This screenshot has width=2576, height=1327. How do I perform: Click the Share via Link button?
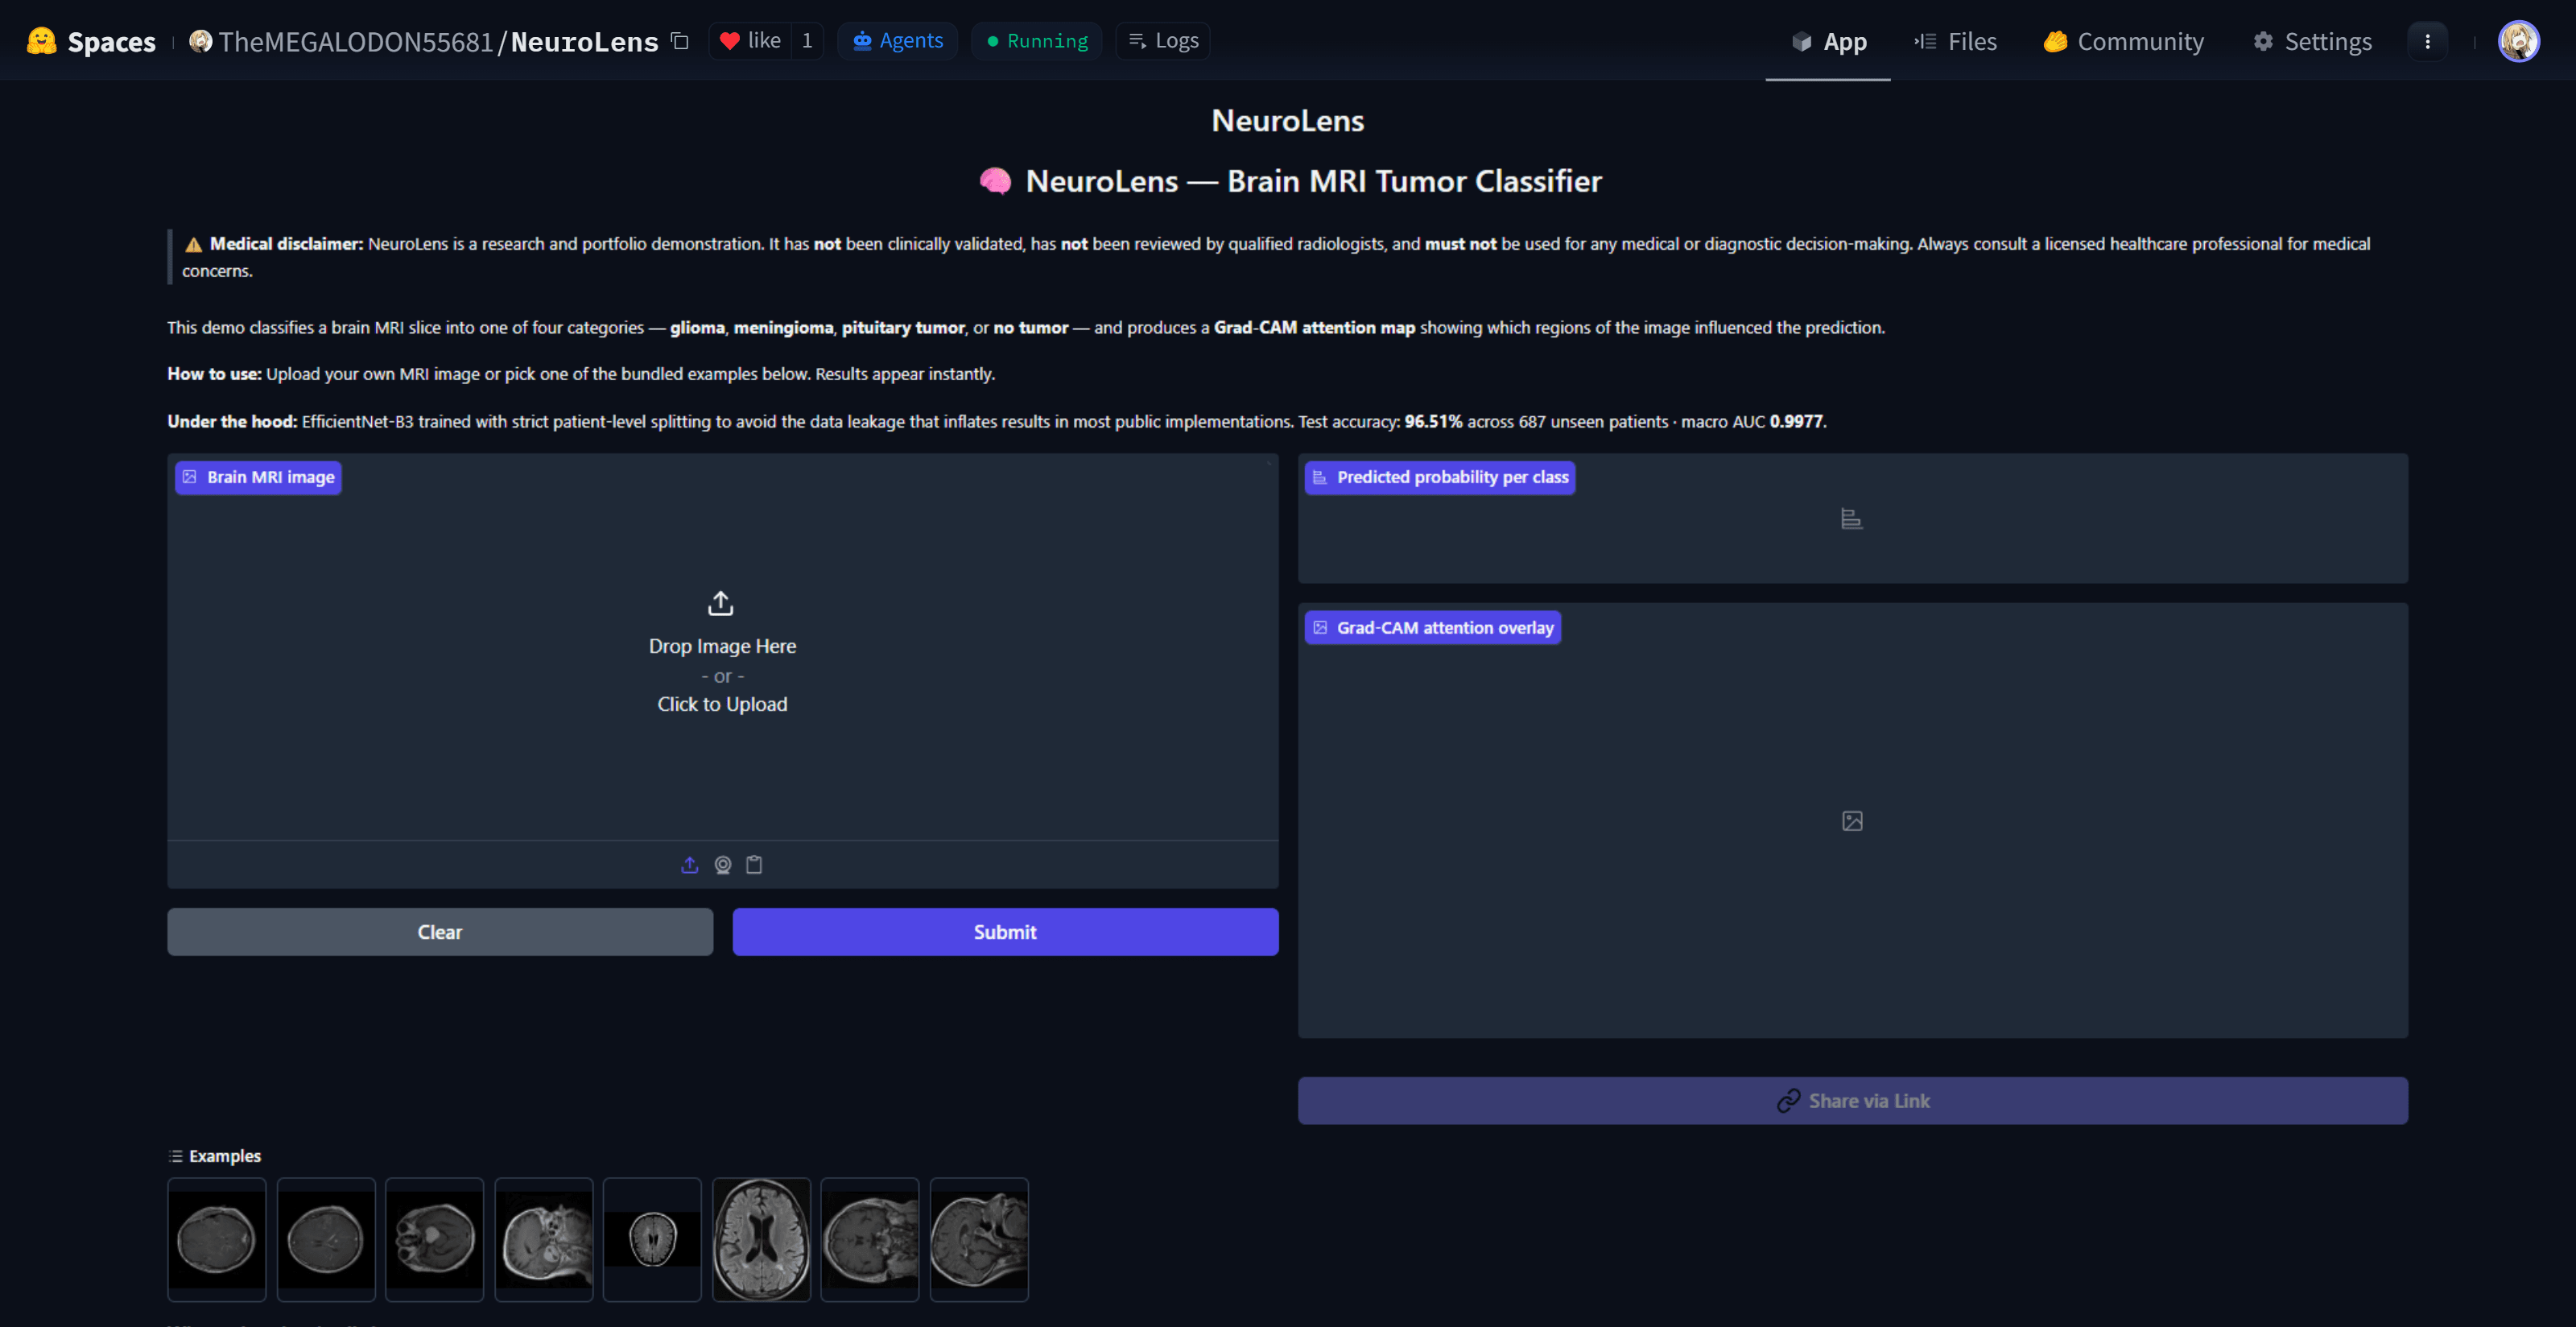(x=1852, y=1101)
